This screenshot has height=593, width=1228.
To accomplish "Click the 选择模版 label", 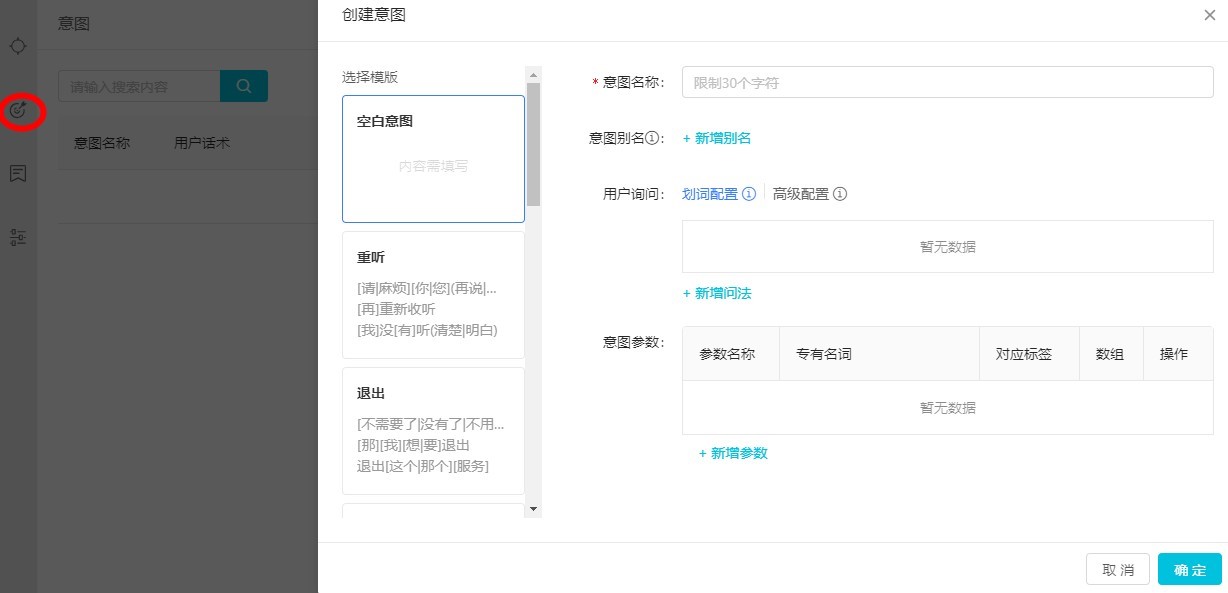I will [x=370, y=77].
